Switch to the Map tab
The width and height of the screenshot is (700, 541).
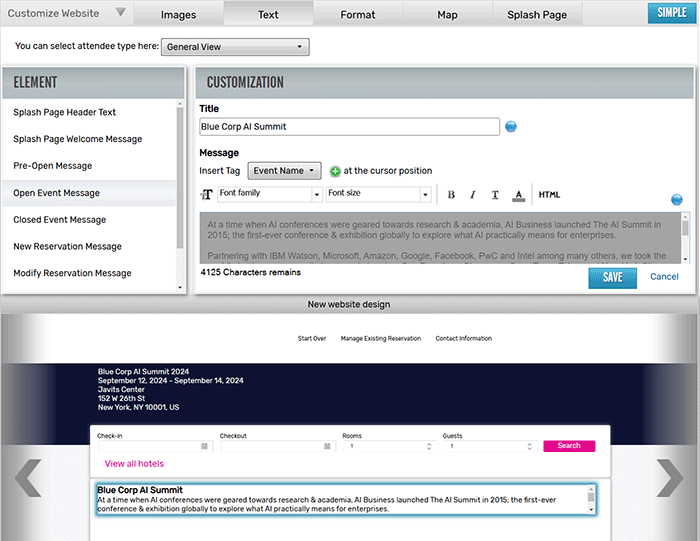tap(447, 15)
